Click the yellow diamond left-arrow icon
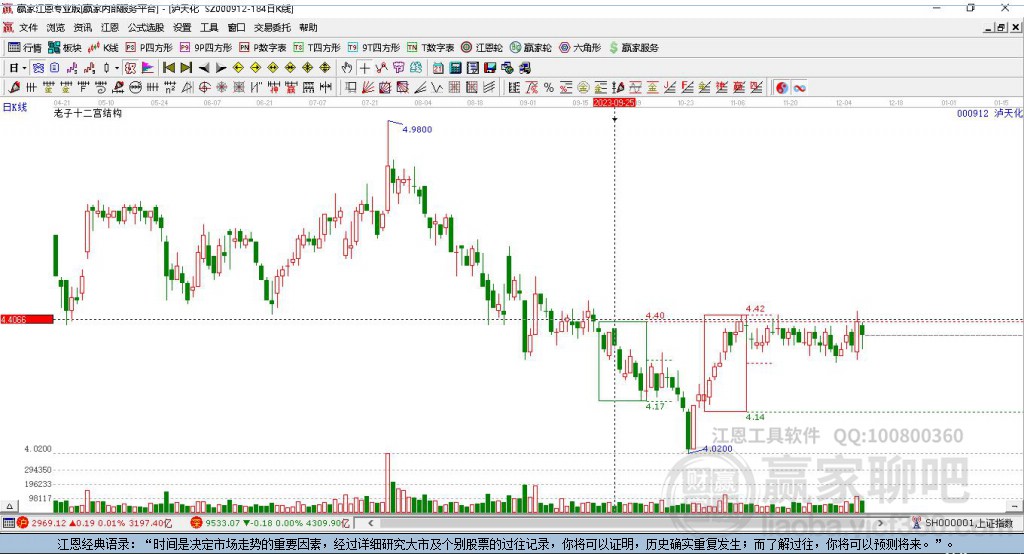1024x554 pixels. coord(238,68)
